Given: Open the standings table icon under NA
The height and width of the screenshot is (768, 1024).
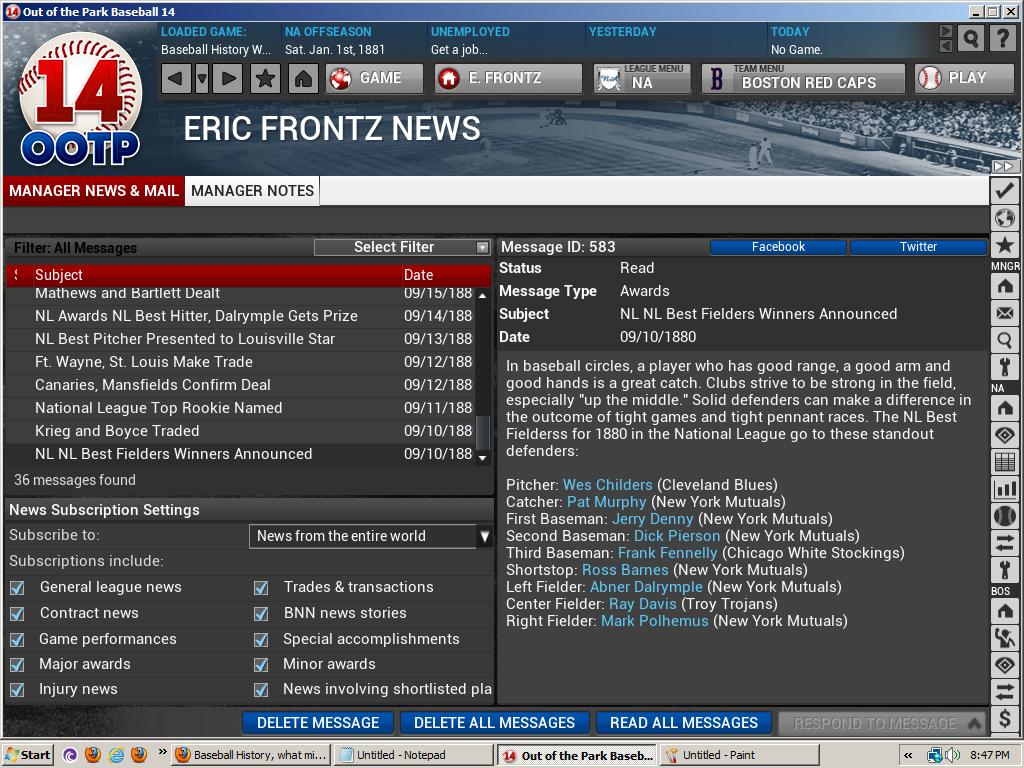Looking at the screenshot, I should pos(1004,462).
